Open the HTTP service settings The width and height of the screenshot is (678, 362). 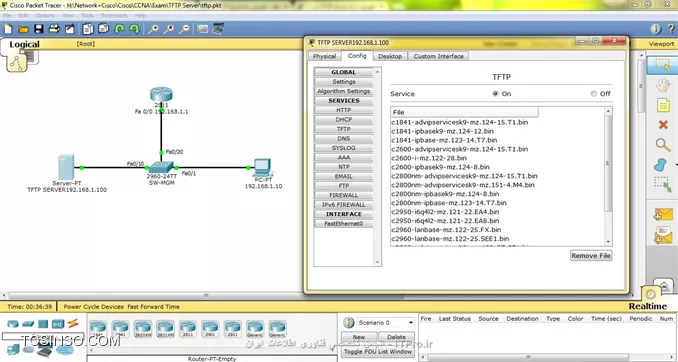pyautogui.click(x=344, y=110)
